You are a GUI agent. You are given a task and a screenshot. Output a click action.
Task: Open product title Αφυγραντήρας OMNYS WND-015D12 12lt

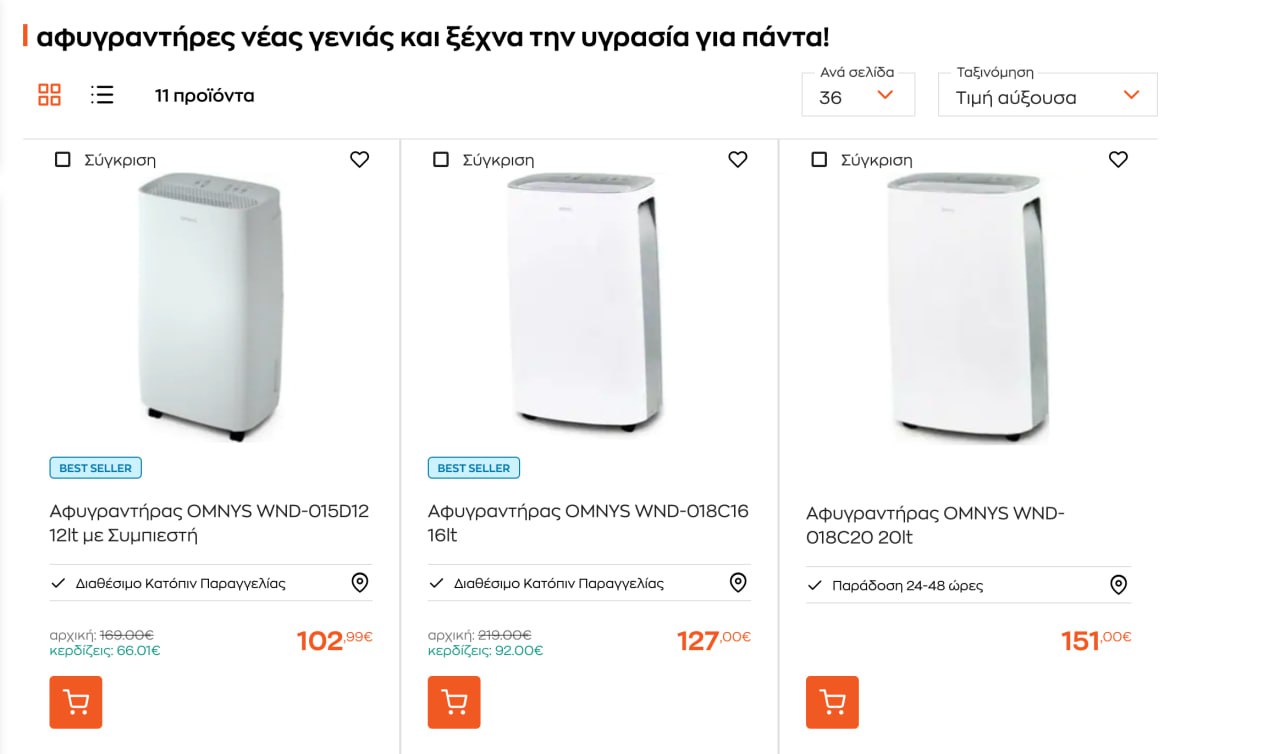click(x=209, y=523)
